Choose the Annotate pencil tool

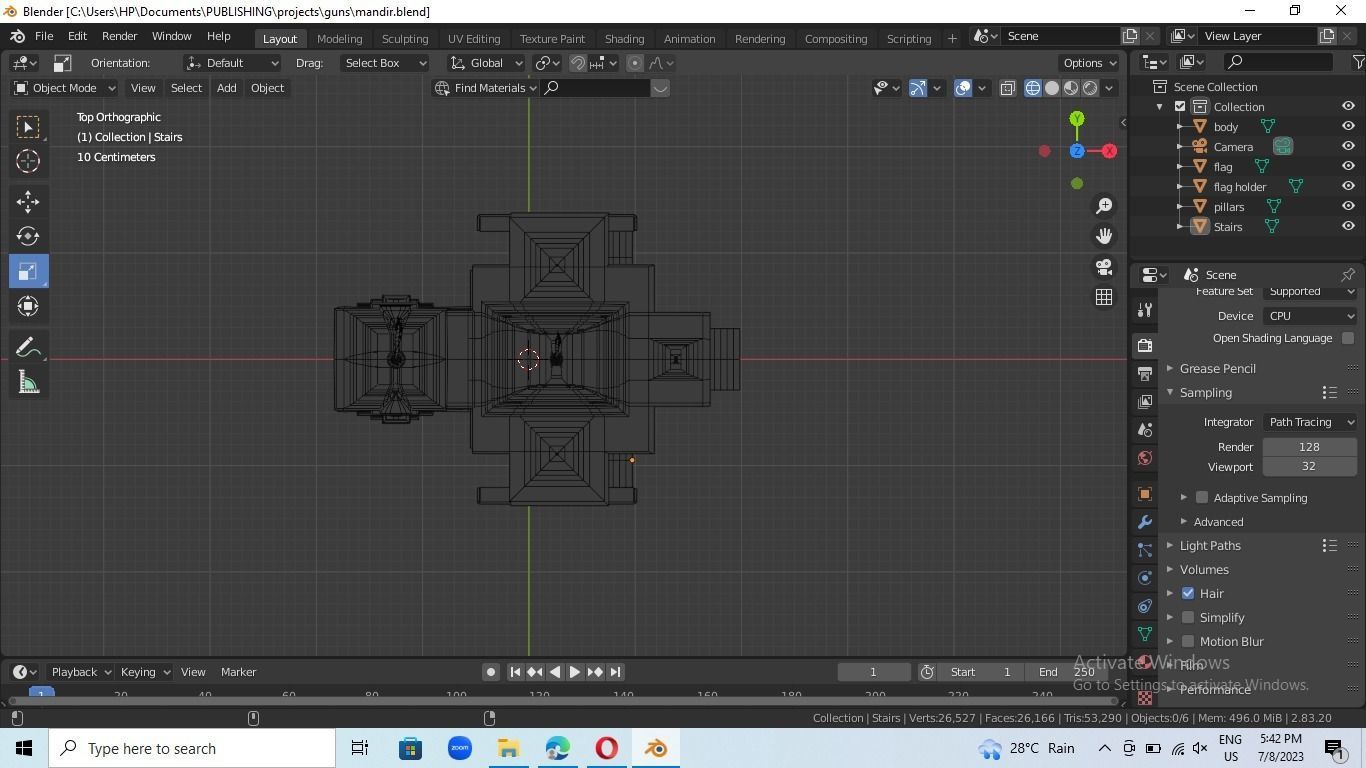(x=28, y=347)
